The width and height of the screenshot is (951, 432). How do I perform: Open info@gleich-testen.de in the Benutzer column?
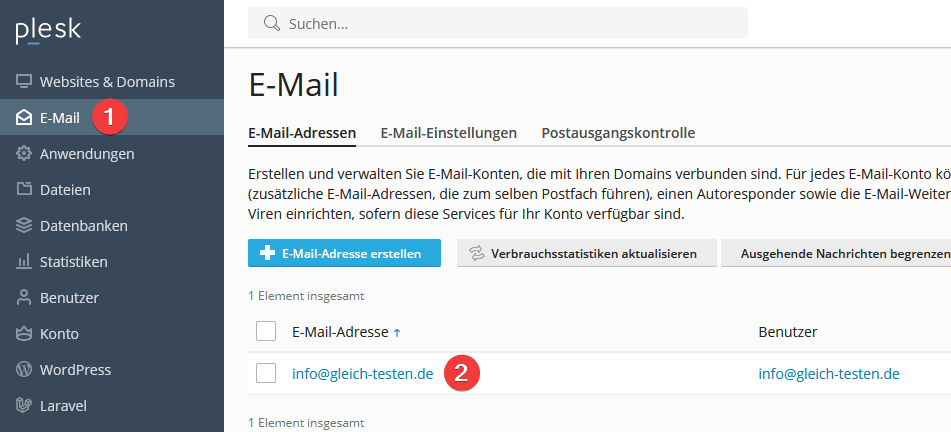(x=829, y=374)
